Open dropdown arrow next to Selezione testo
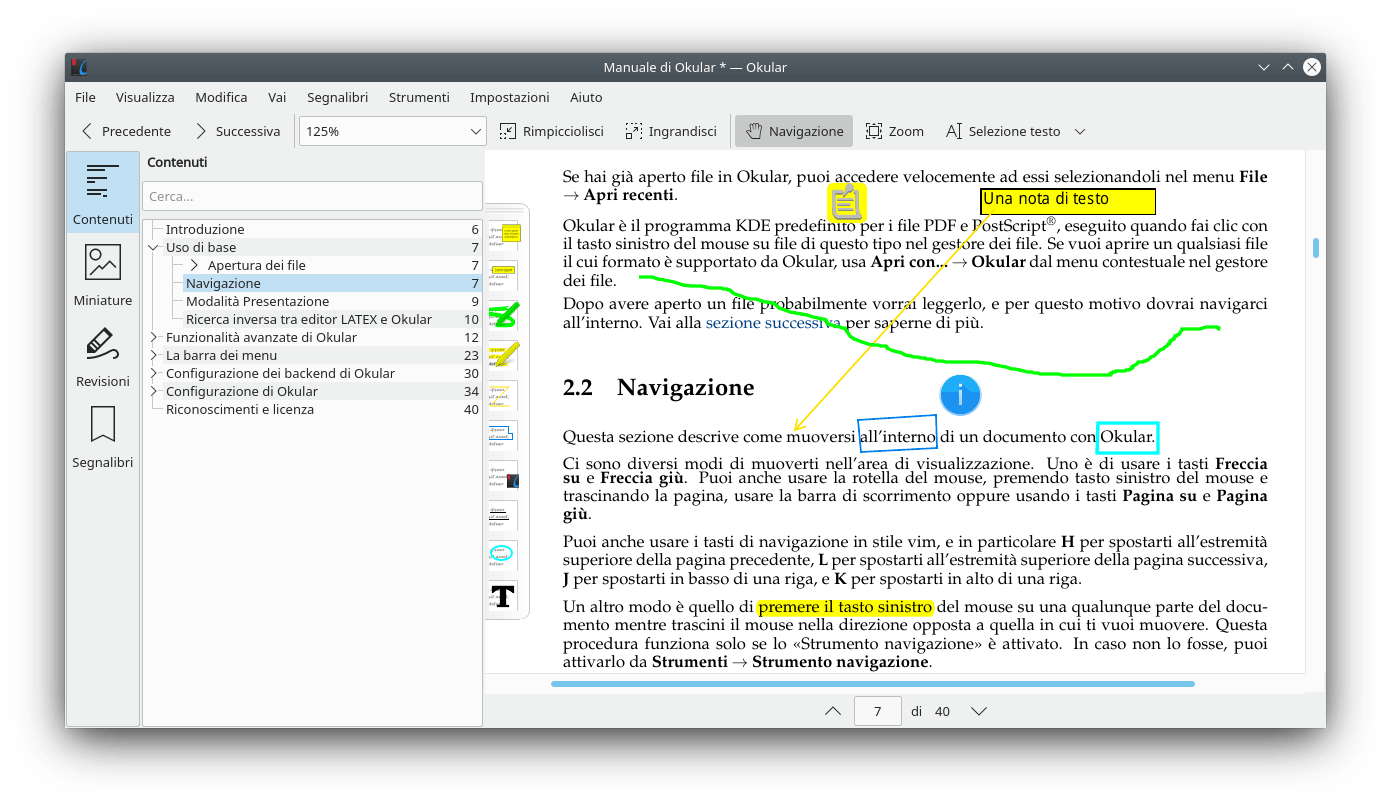This screenshot has width=1391, height=805. click(x=1080, y=131)
